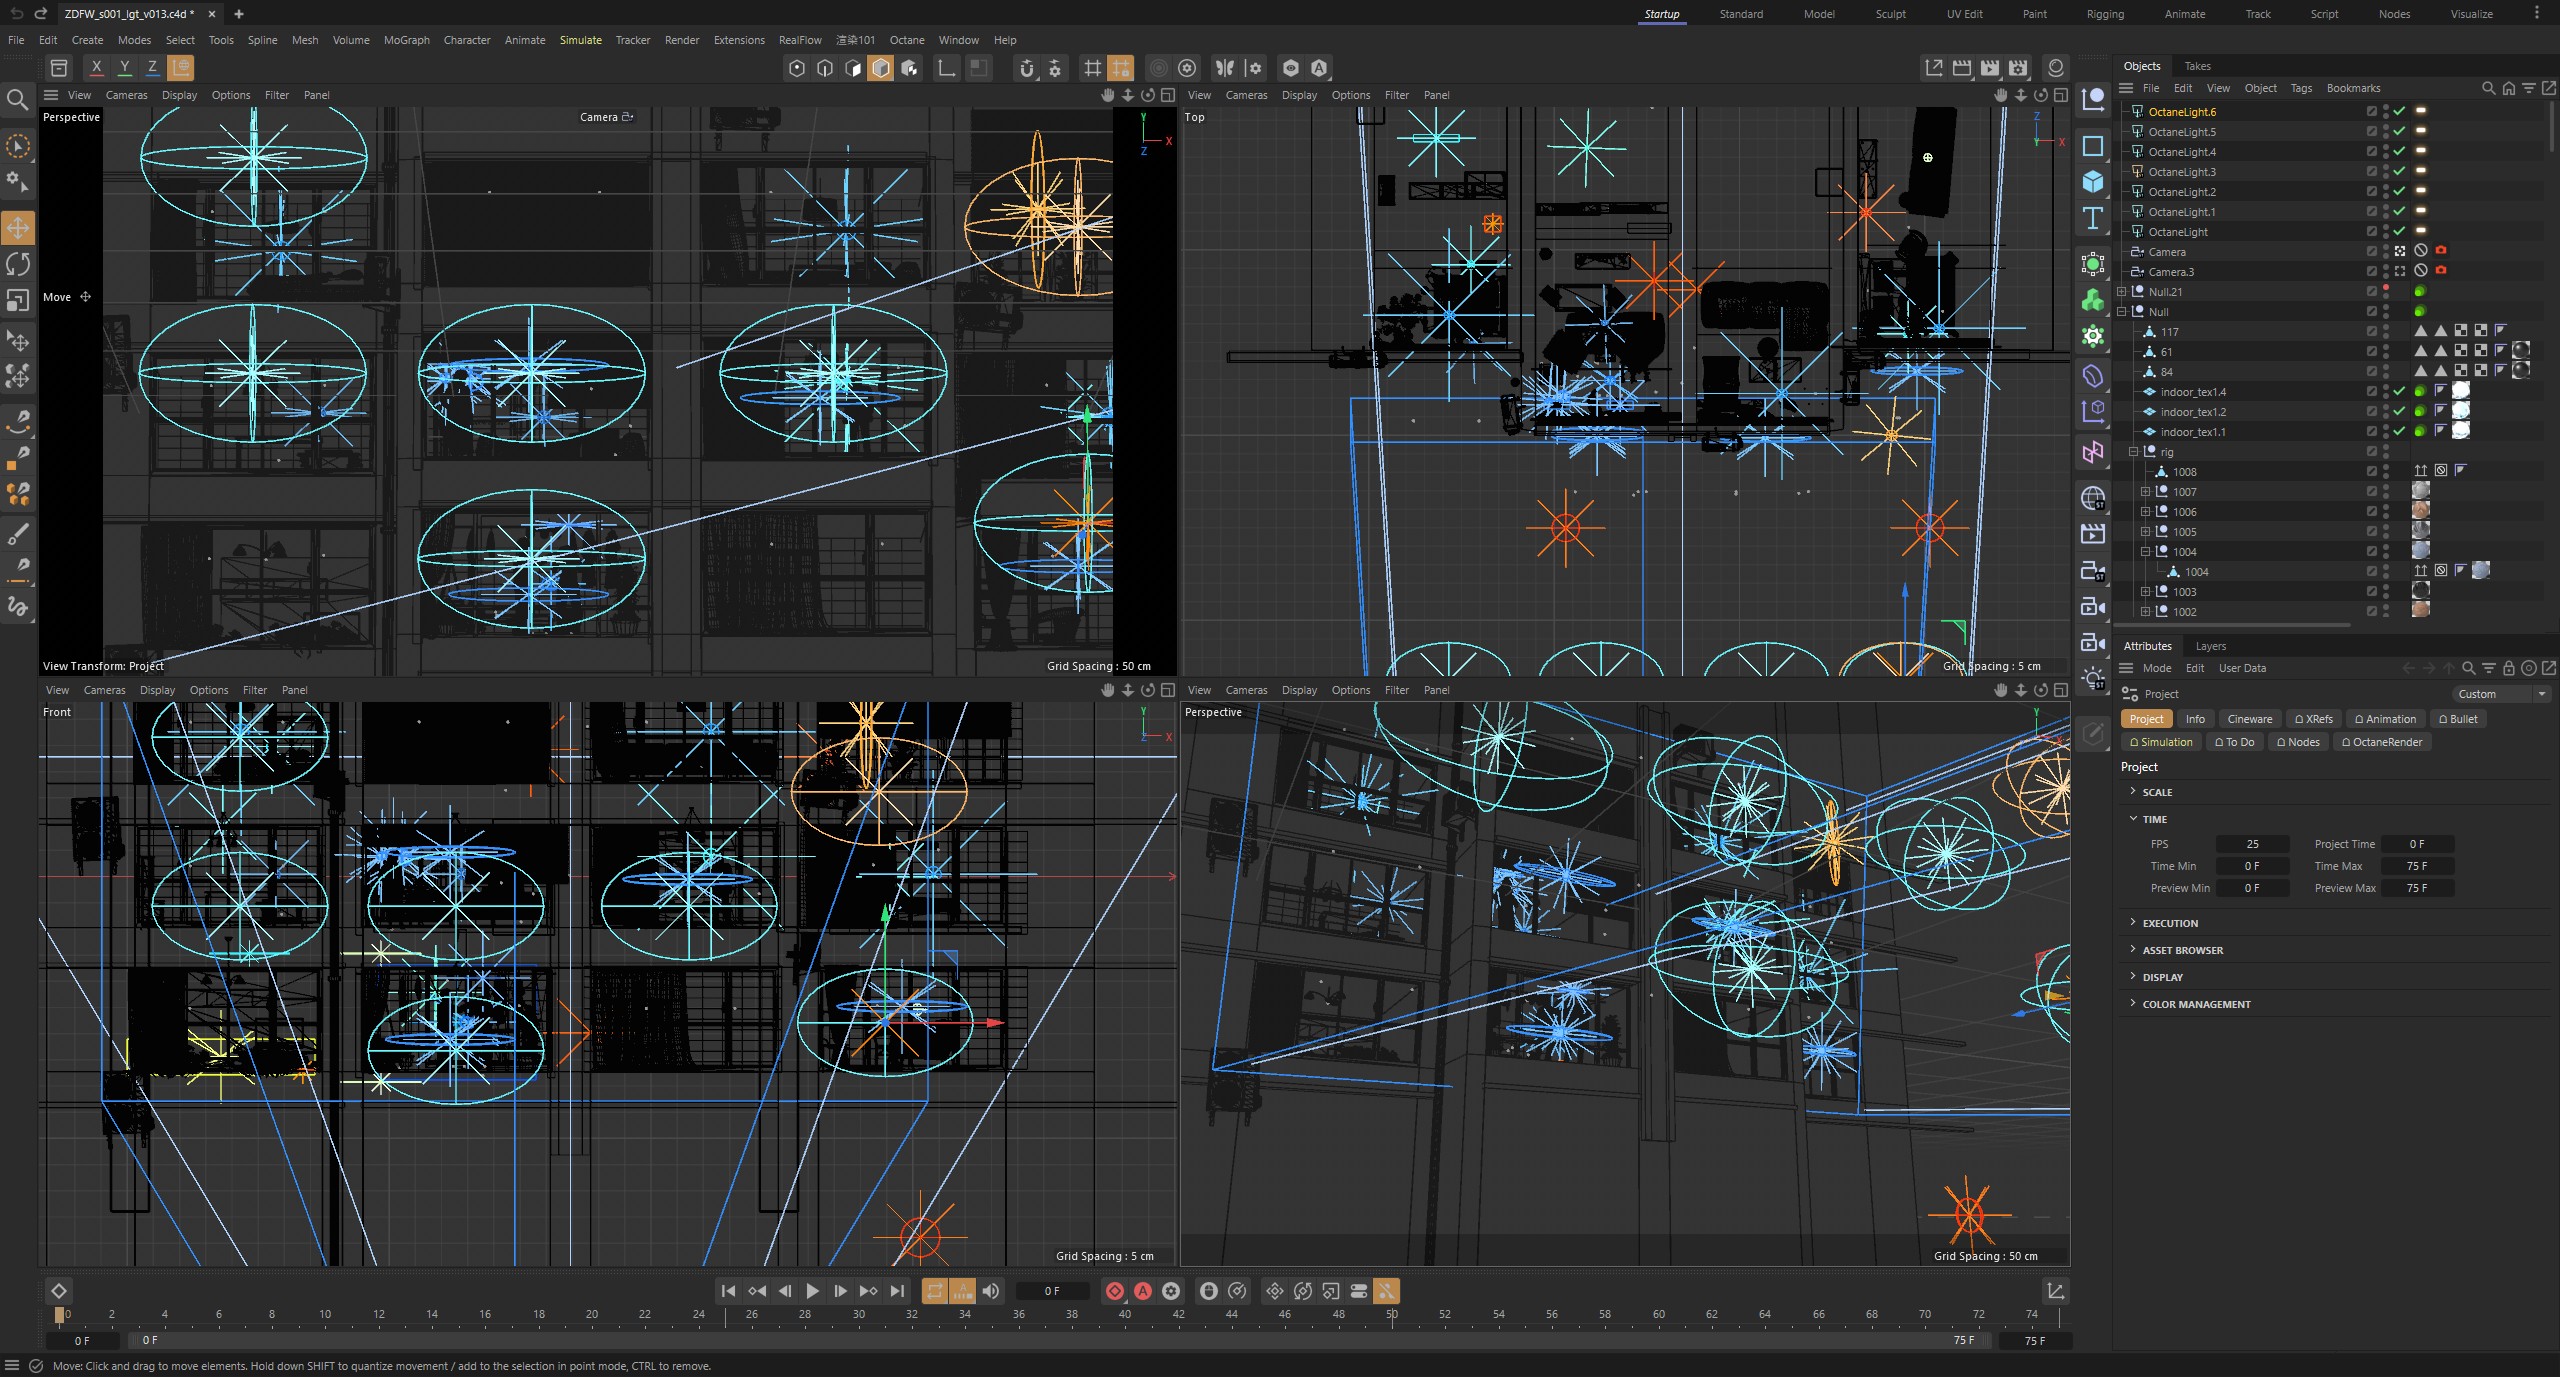The width and height of the screenshot is (2560, 1377).
Task: Select the Move tool in left toolbar
Action: coord(18,228)
